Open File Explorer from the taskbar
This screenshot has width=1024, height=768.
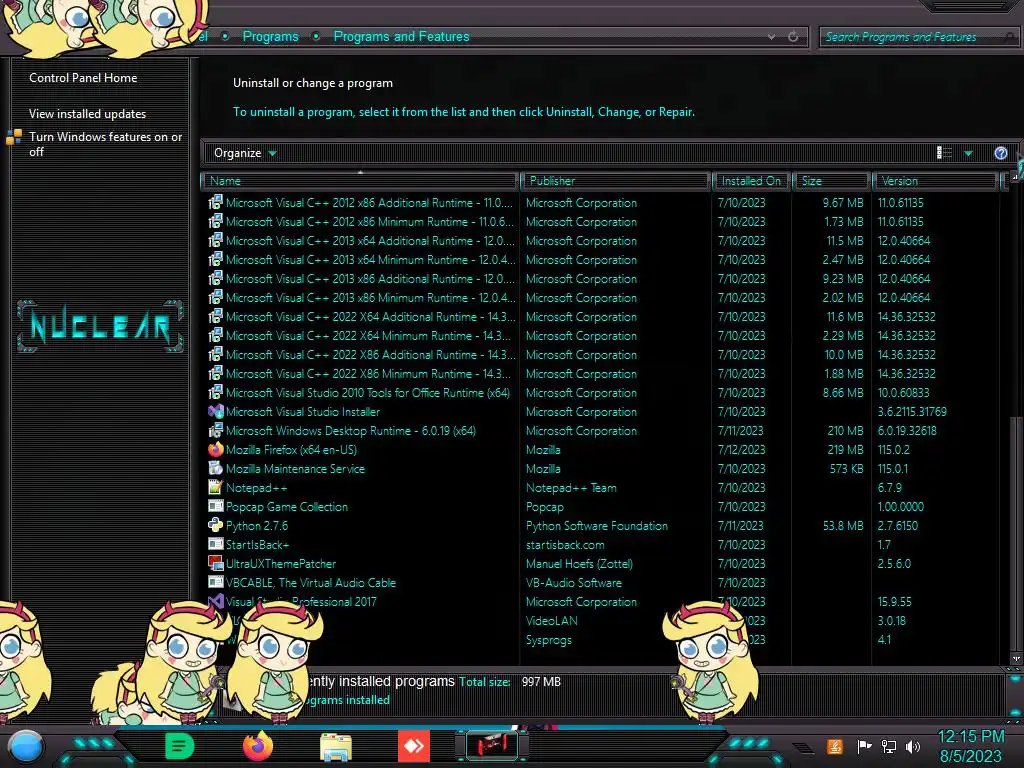click(336, 746)
